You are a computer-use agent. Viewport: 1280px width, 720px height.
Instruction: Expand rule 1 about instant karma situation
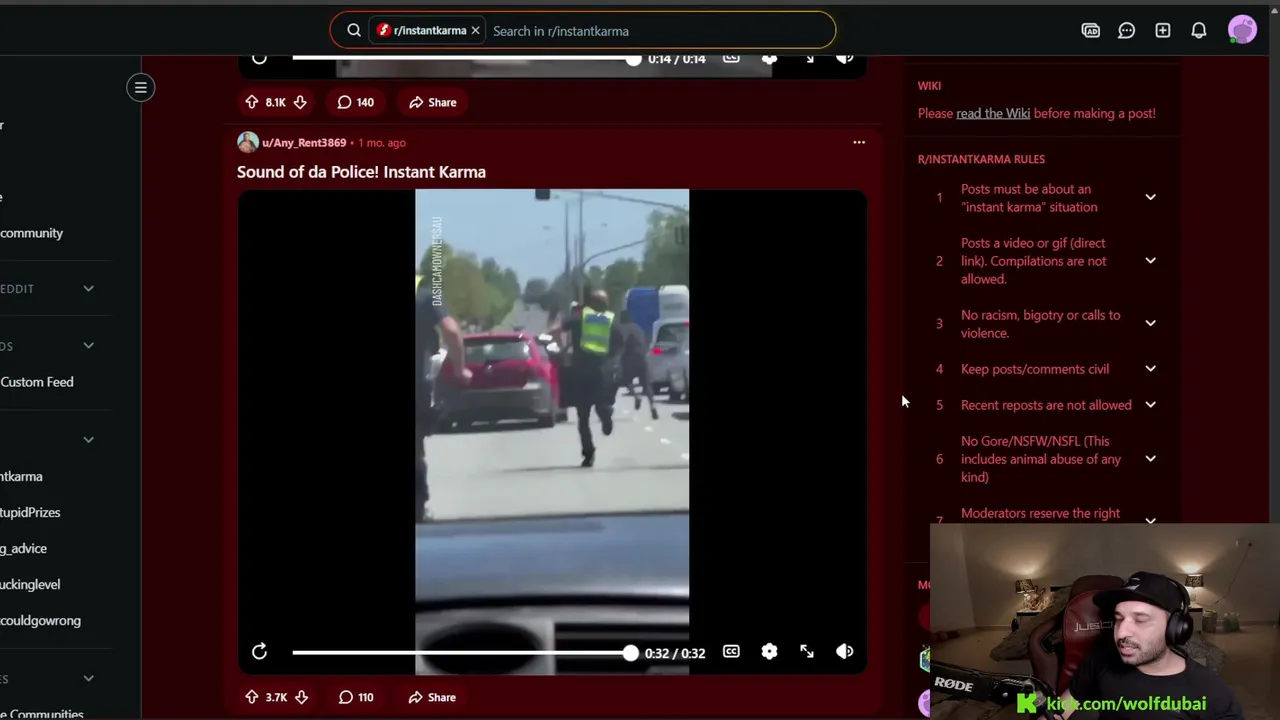pos(1150,197)
